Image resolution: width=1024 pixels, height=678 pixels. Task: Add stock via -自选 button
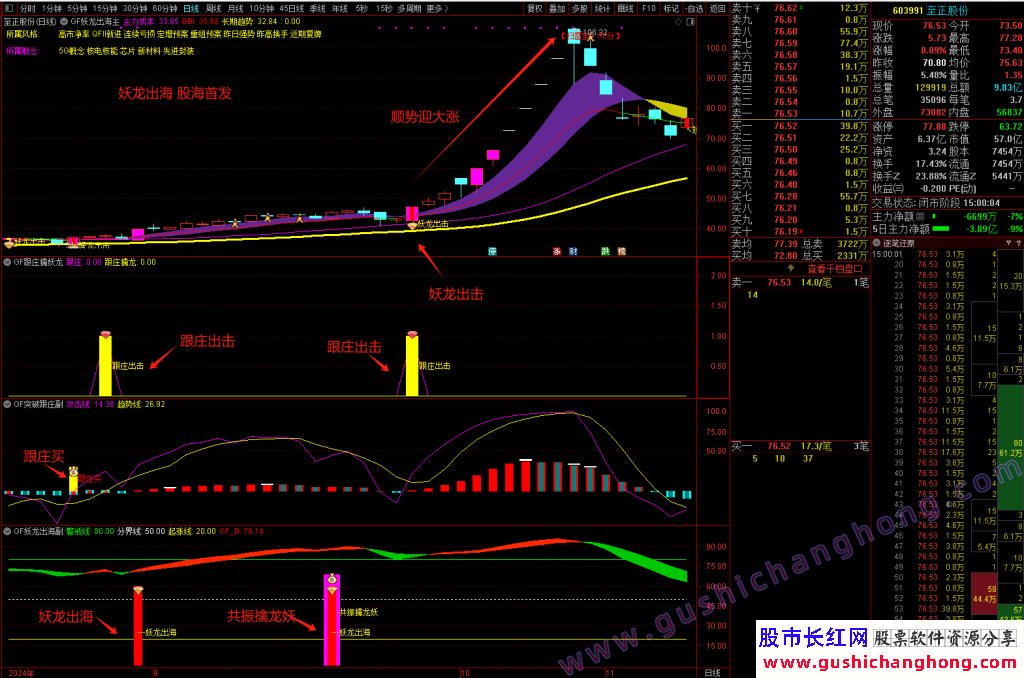pyautogui.click(x=694, y=8)
